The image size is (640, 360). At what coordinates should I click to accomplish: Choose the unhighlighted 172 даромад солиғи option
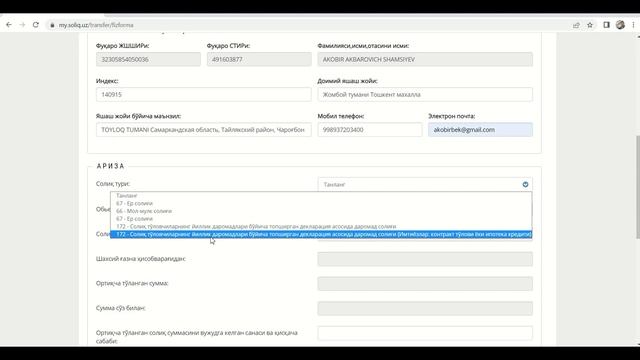tap(321, 227)
